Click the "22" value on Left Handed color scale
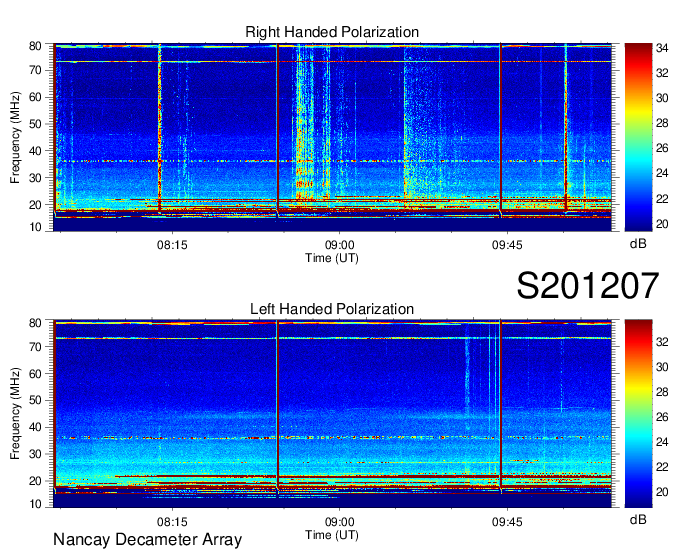Viewport: 680px width, 552px height. pyautogui.click(x=662, y=467)
